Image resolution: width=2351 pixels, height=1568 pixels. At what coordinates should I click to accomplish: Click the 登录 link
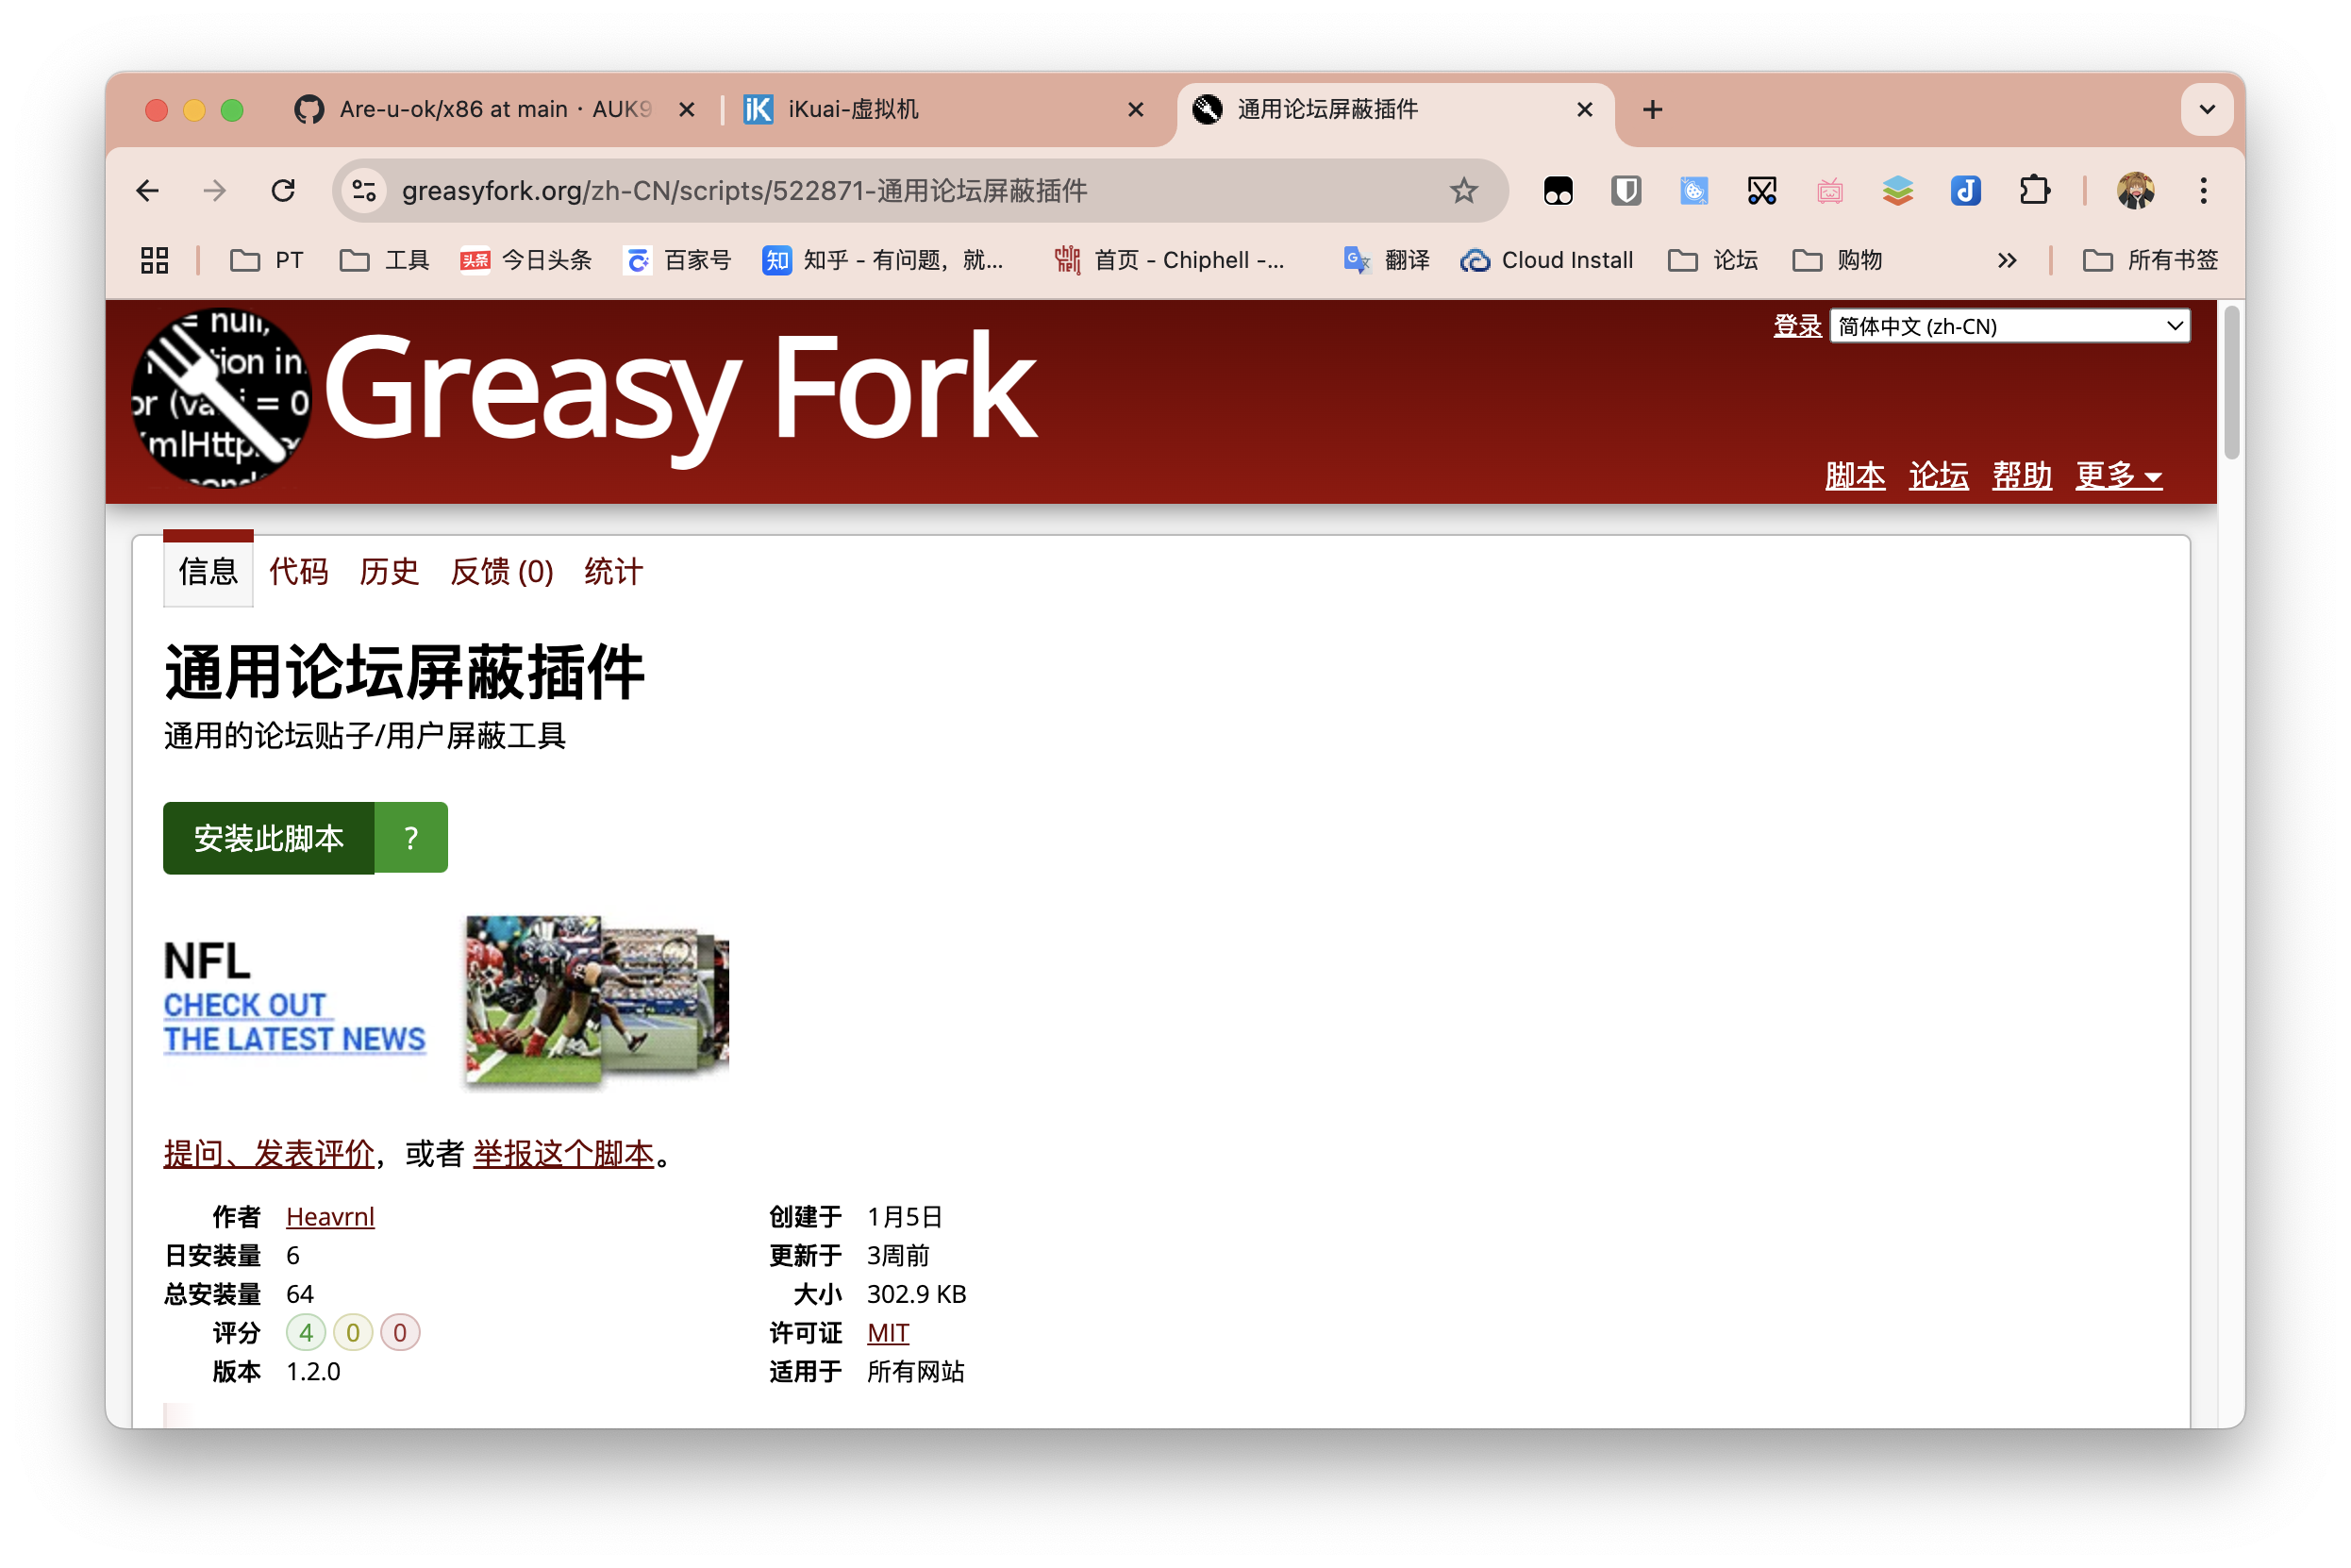1796,326
